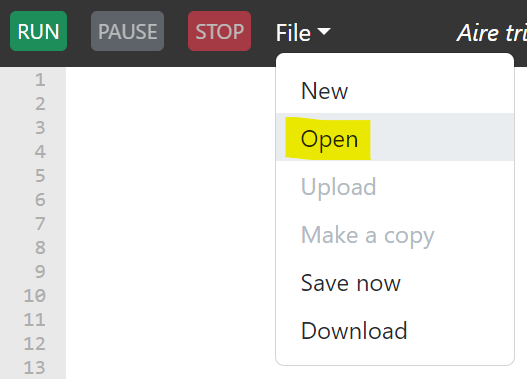Select line number 9 in the gutter

pyautogui.click(x=40, y=271)
